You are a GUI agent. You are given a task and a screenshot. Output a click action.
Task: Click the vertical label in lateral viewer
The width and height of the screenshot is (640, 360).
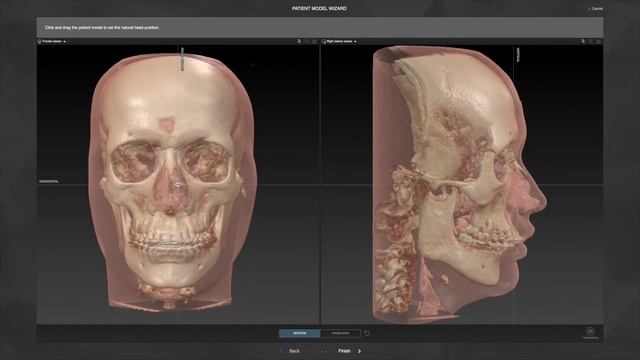[x=518, y=55]
